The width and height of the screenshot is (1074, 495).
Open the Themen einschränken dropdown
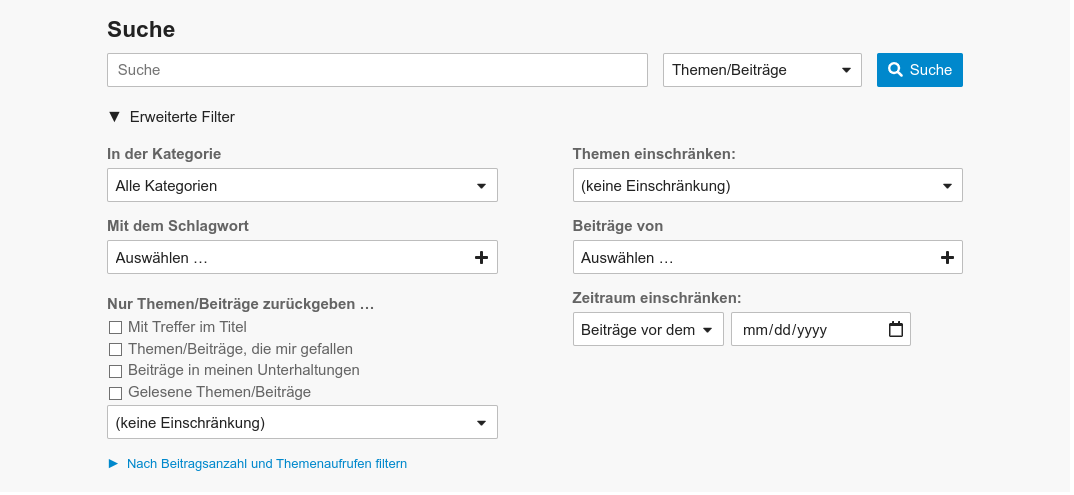point(766,185)
